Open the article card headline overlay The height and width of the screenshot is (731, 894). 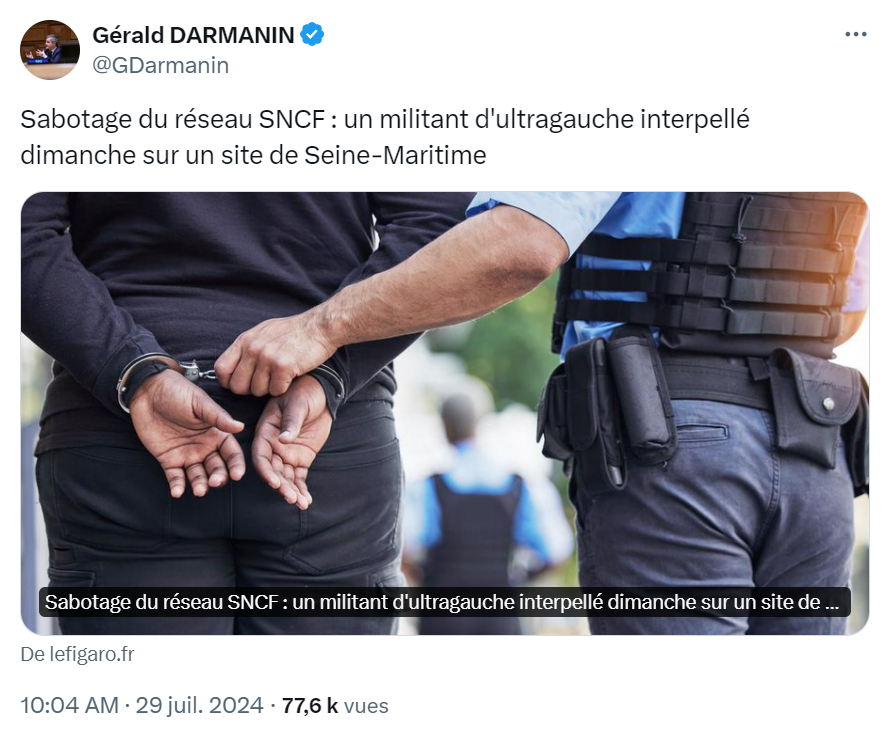(x=445, y=602)
